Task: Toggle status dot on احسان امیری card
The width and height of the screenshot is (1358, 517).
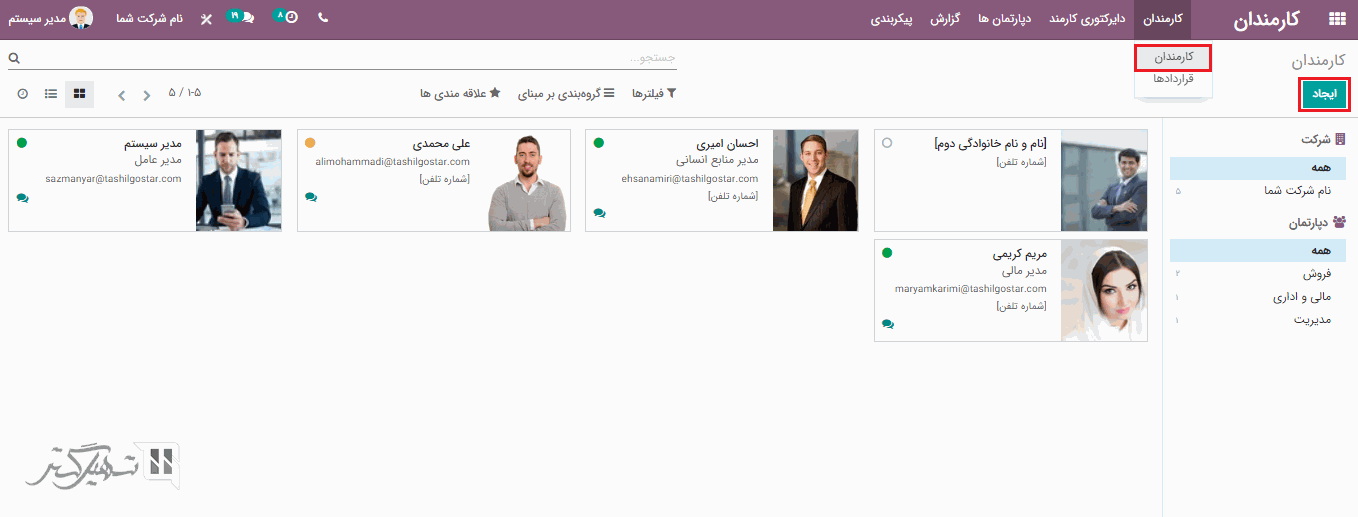Action: [599, 143]
